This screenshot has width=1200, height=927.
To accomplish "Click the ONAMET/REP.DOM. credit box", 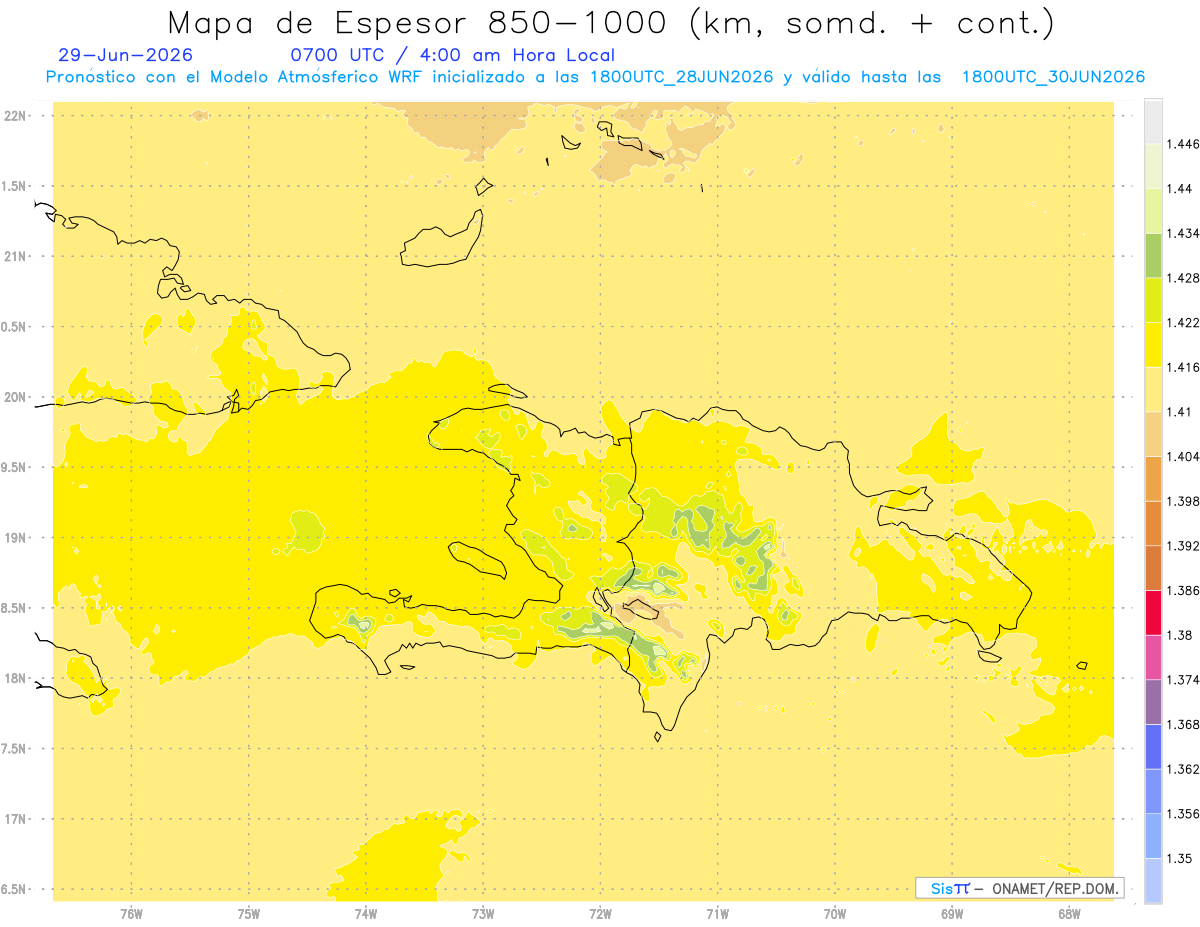I will (1019, 888).
